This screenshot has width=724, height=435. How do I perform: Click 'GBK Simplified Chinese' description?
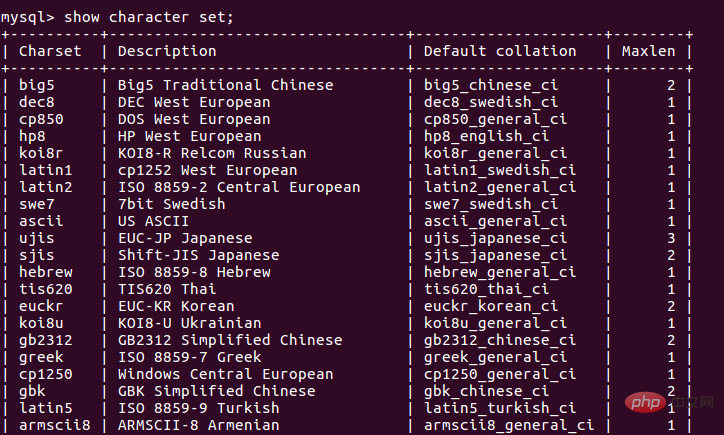tap(217, 391)
